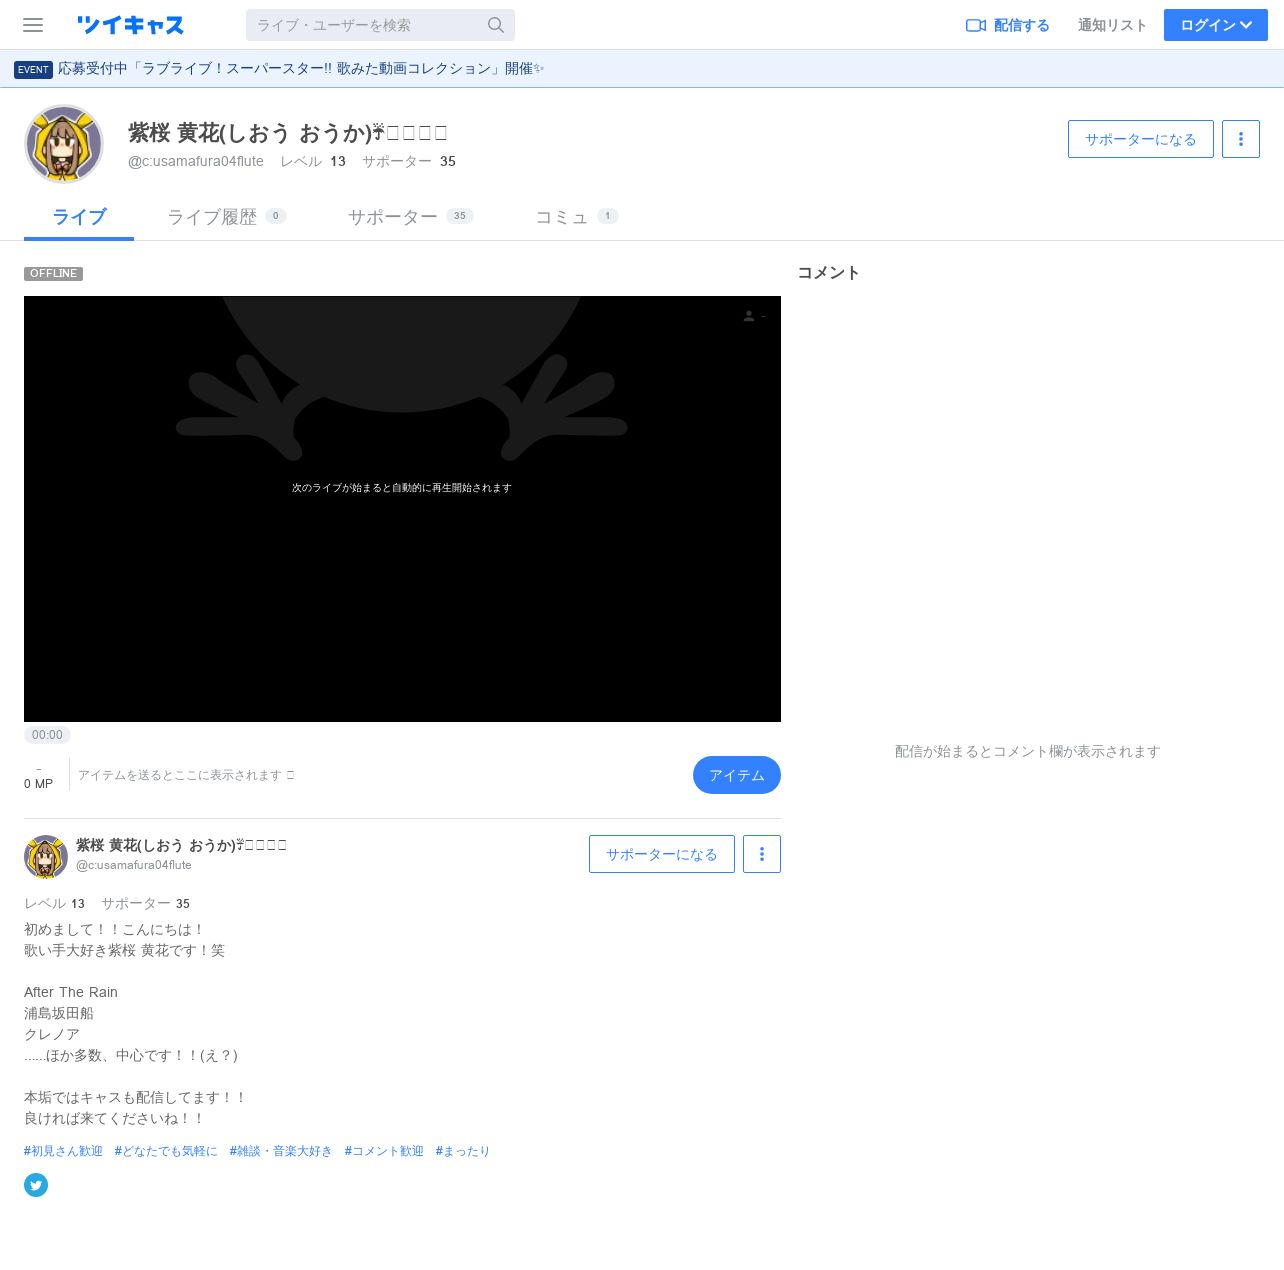Click the サポーター 35 count in the header
Viewport: 1284px width, 1270px height.
pyautogui.click(x=409, y=161)
